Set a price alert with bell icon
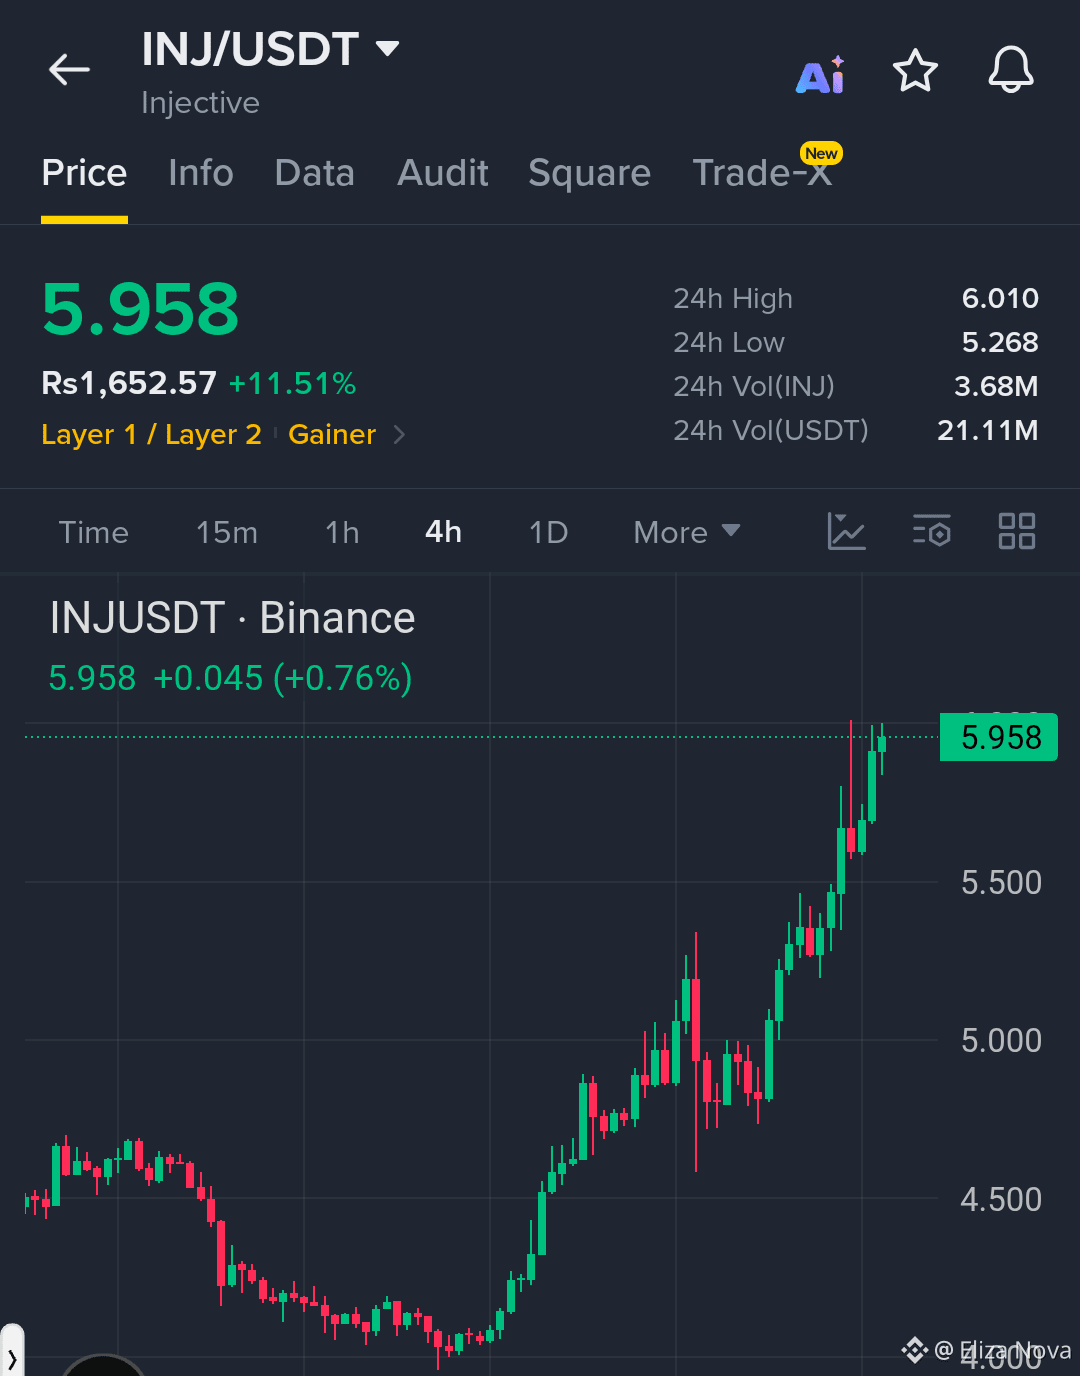The width and height of the screenshot is (1080, 1376). [x=1011, y=70]
